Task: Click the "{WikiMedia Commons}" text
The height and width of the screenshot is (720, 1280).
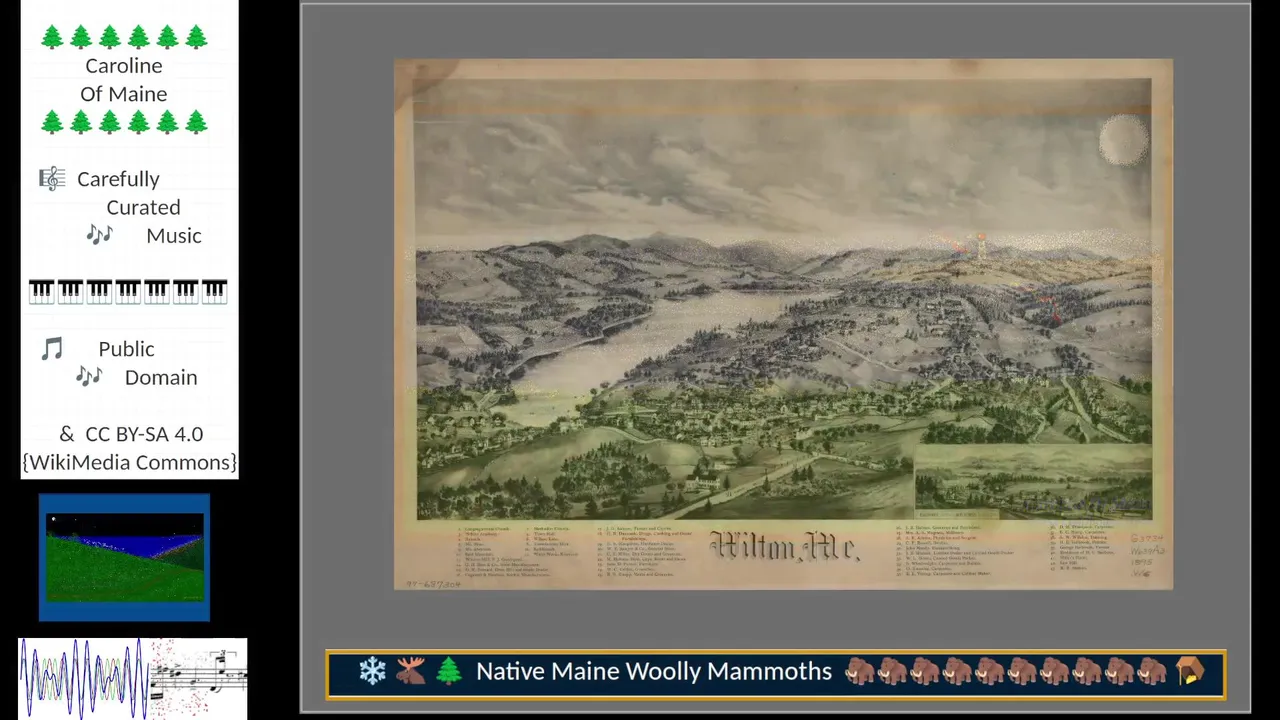Action: coord(130,462)
